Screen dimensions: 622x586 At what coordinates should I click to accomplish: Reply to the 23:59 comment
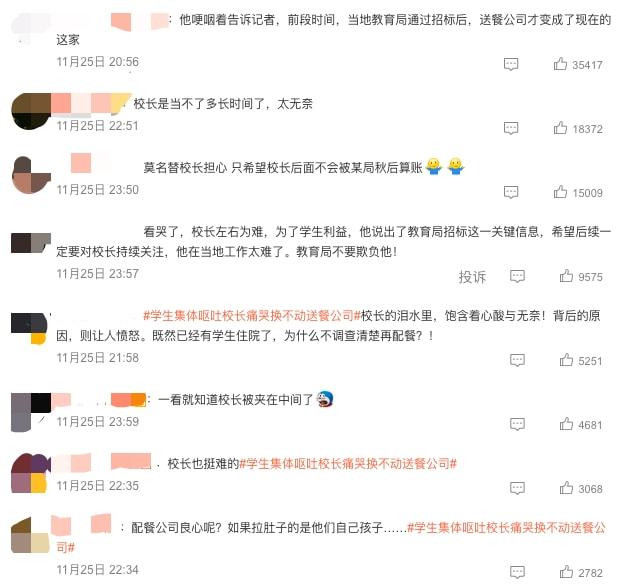[517, 425]
